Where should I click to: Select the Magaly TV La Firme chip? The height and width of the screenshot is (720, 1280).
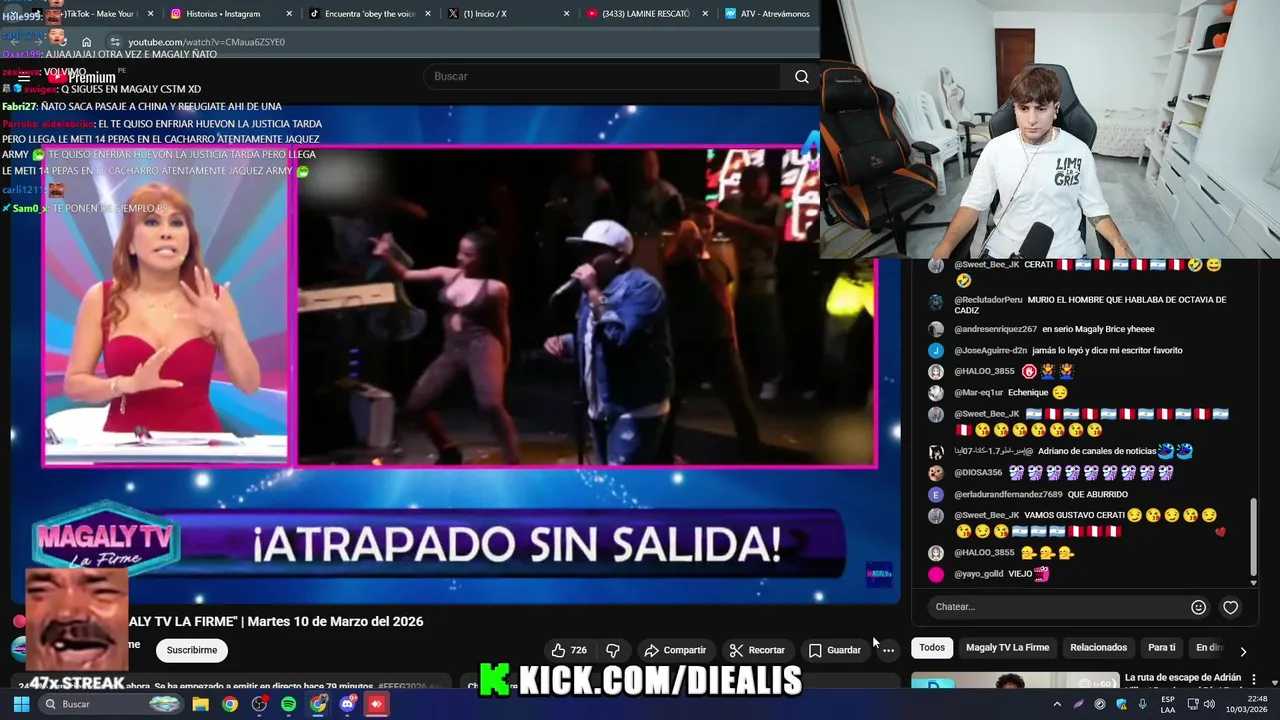click(1007, 648)
